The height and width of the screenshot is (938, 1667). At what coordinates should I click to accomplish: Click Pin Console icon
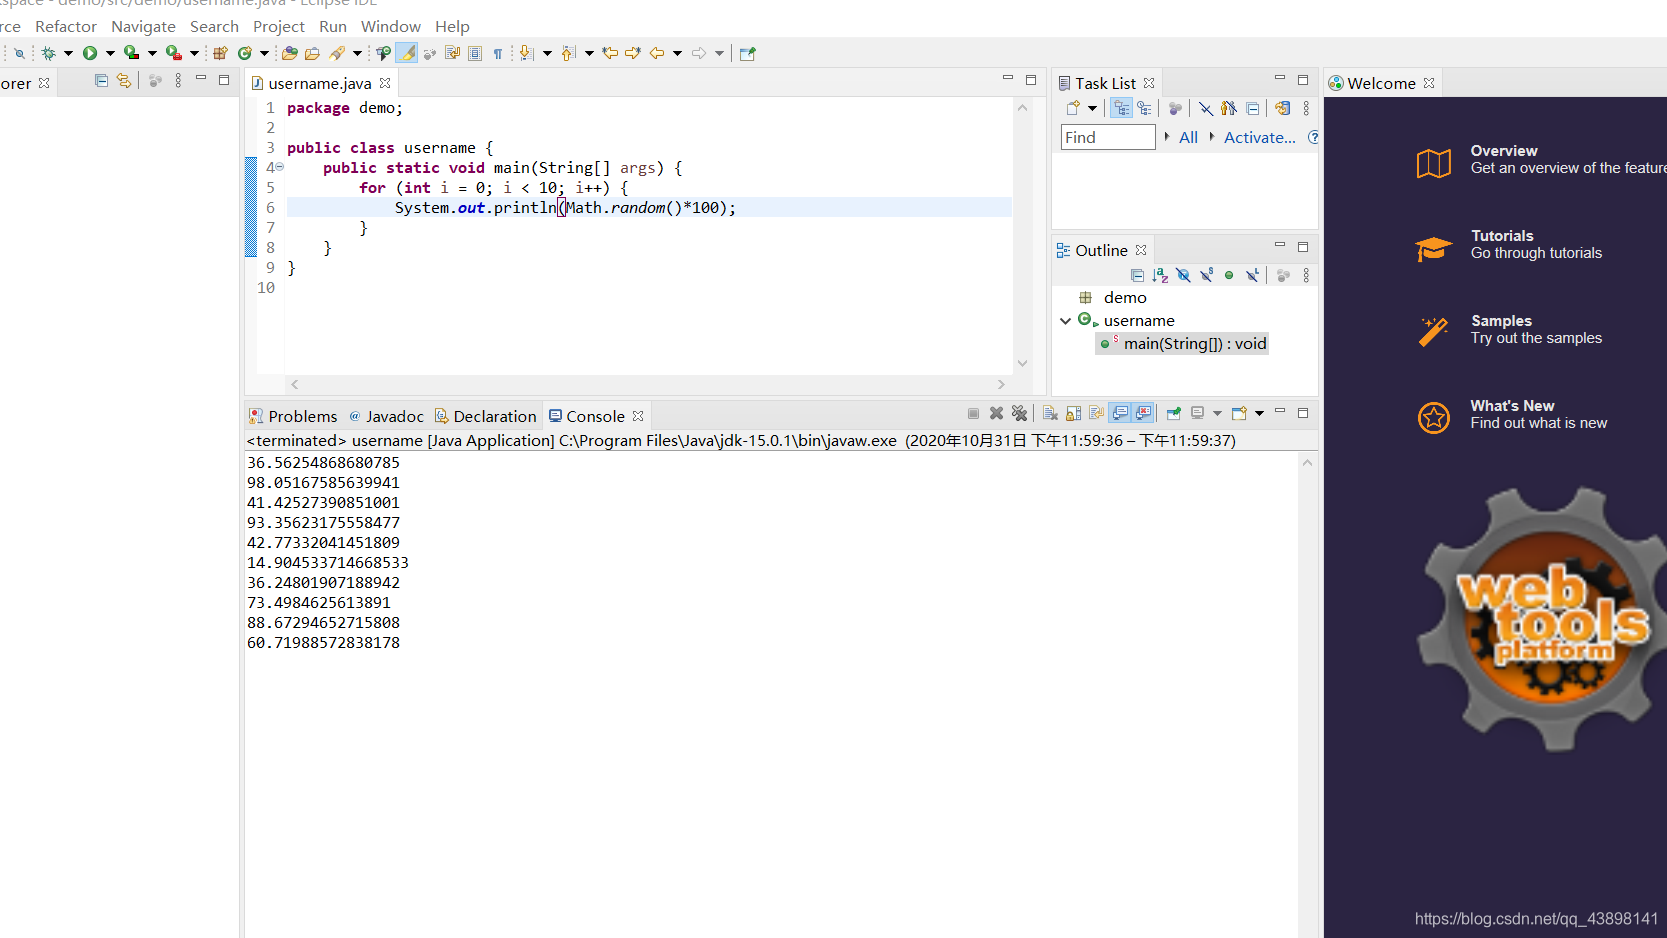[1173, 413]
